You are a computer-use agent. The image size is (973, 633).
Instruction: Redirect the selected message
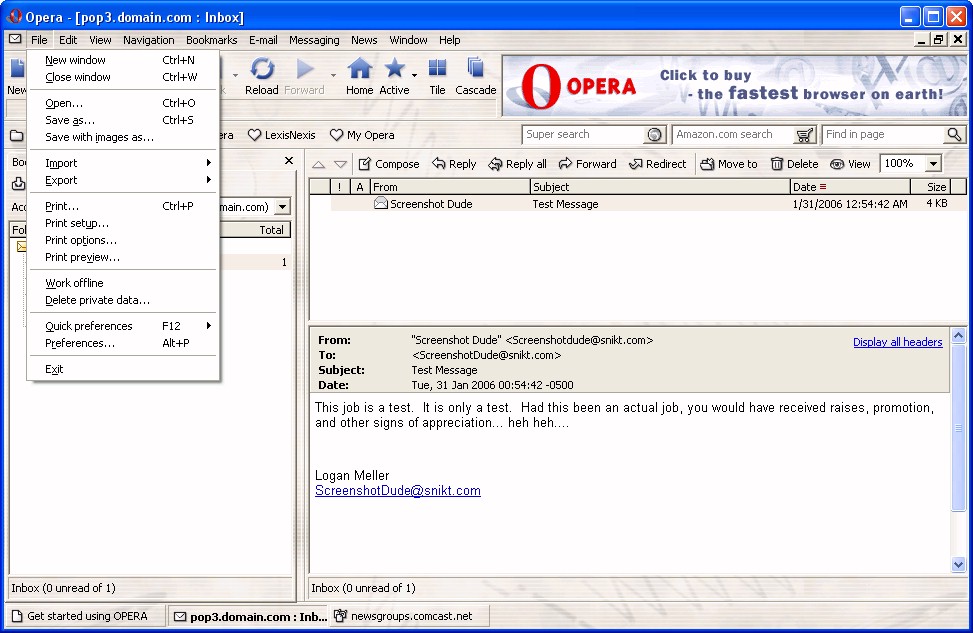point(658,164)
